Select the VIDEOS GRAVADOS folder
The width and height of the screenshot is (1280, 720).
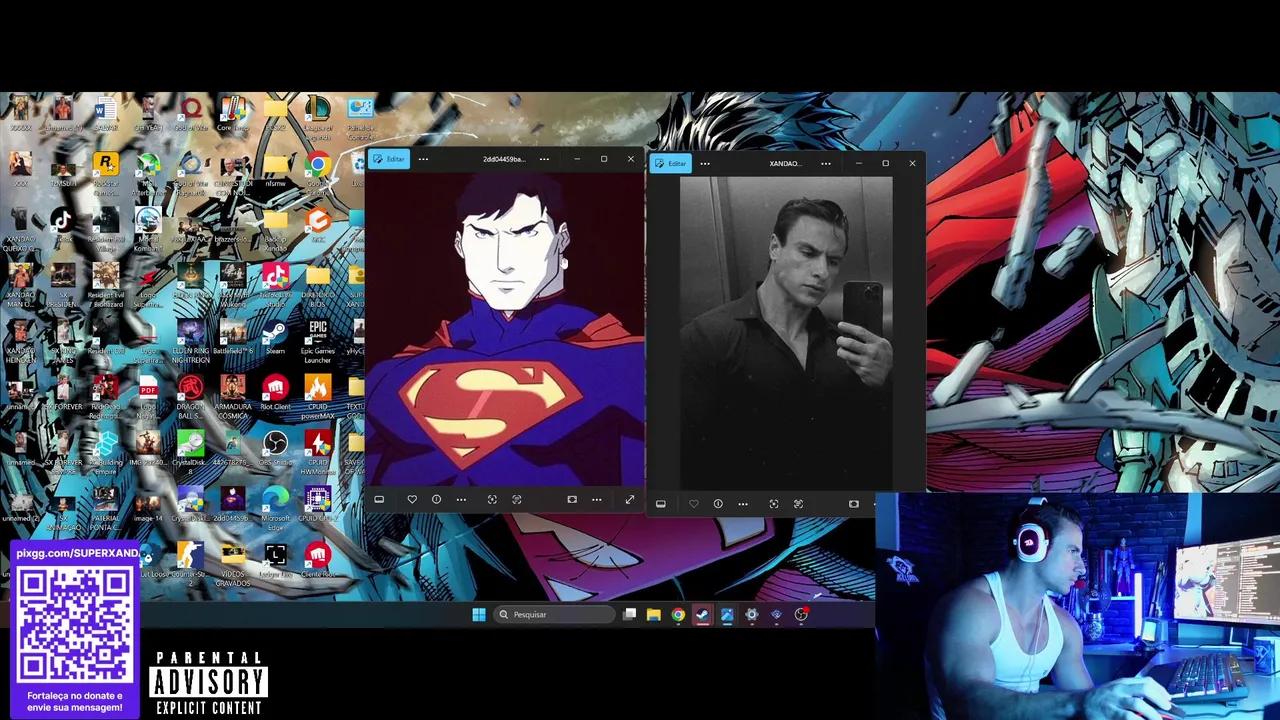(x=233, y=564)
